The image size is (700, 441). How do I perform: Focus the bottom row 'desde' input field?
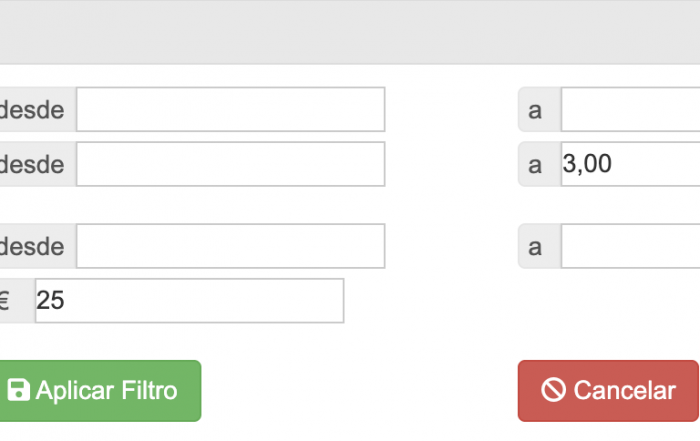[x=230, y=246]
